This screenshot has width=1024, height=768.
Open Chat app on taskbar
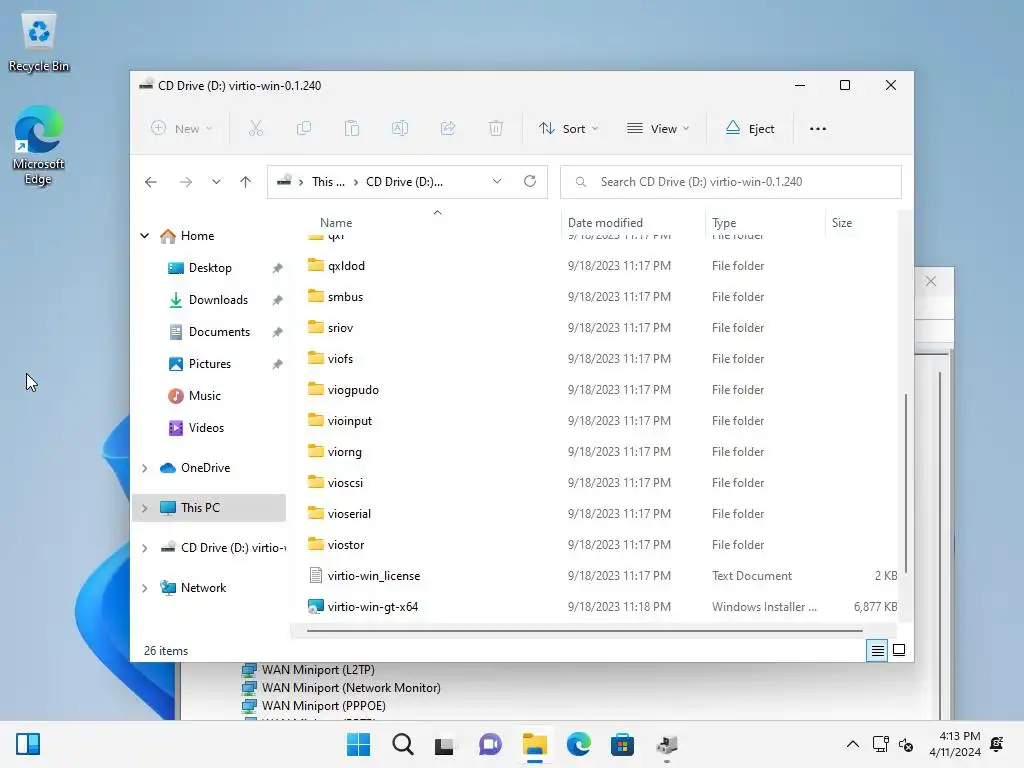point(490,744)
